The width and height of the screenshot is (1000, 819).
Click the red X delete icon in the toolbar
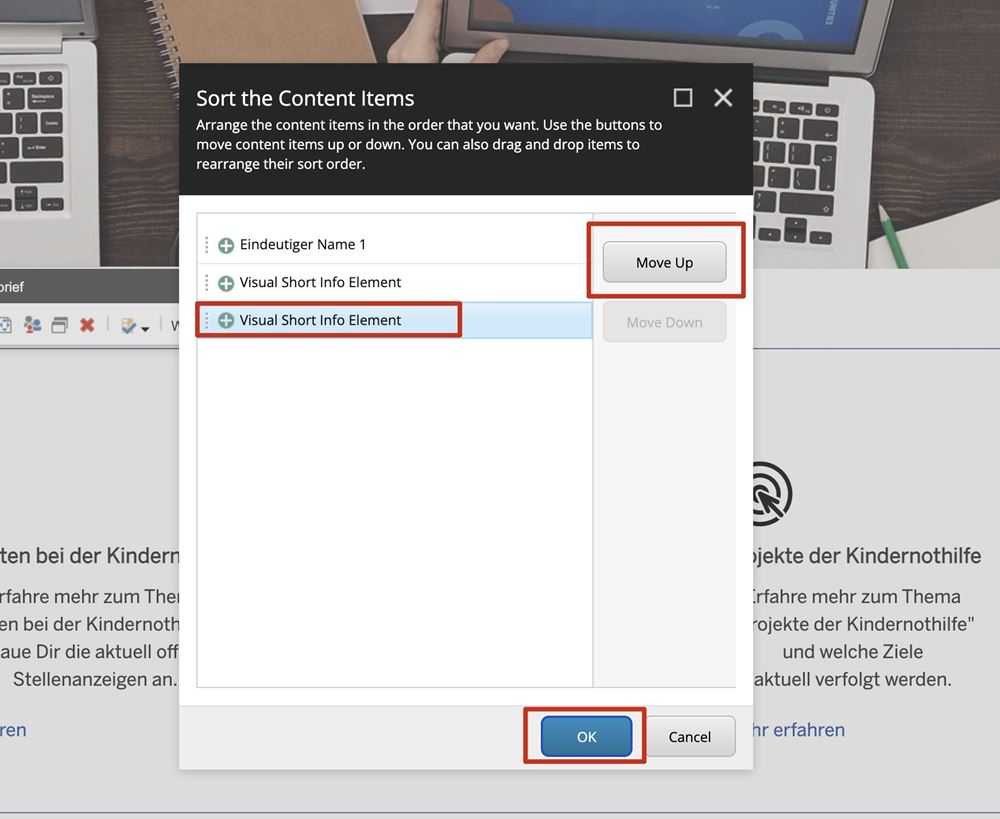(x=87, y=325)
